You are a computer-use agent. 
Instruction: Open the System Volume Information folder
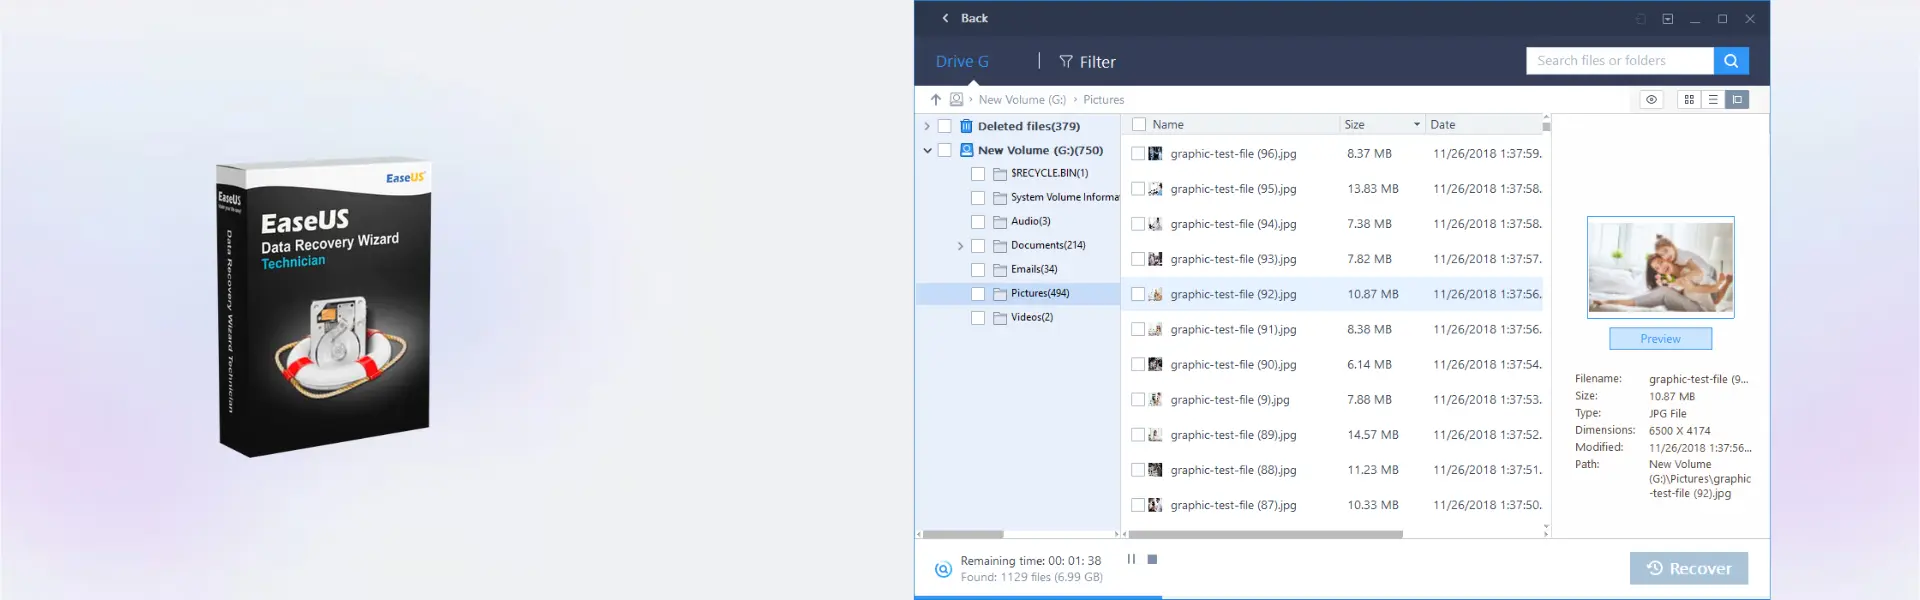tap(1064, 198)
